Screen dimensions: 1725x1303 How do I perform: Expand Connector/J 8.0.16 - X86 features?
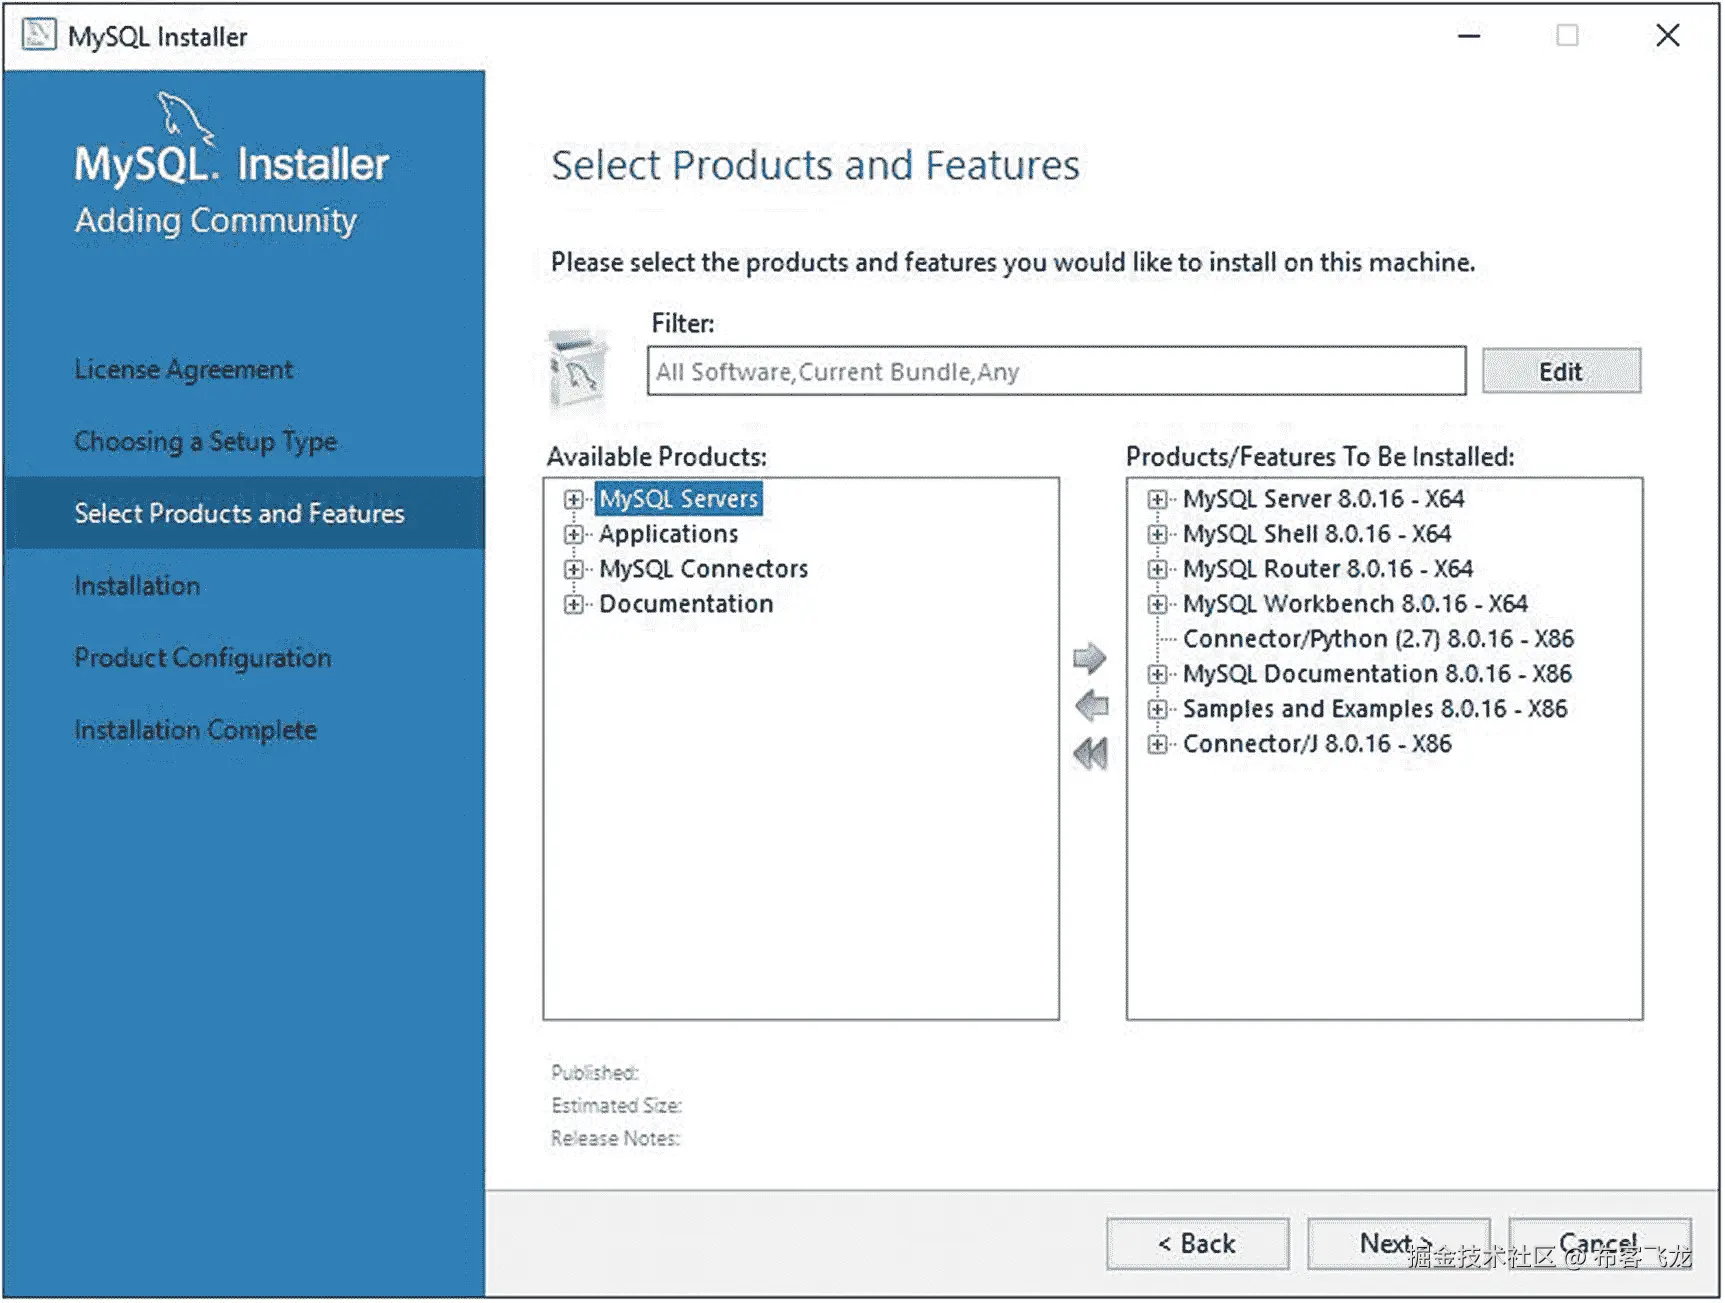tap(1157, 744)
